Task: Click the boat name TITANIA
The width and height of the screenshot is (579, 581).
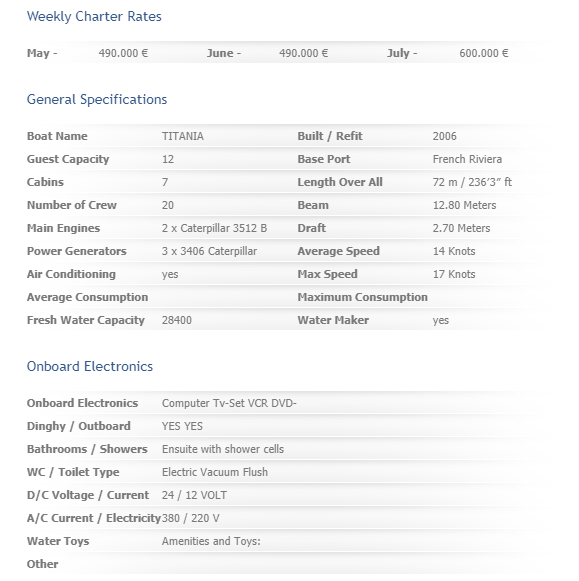Action: click(183, 136)
